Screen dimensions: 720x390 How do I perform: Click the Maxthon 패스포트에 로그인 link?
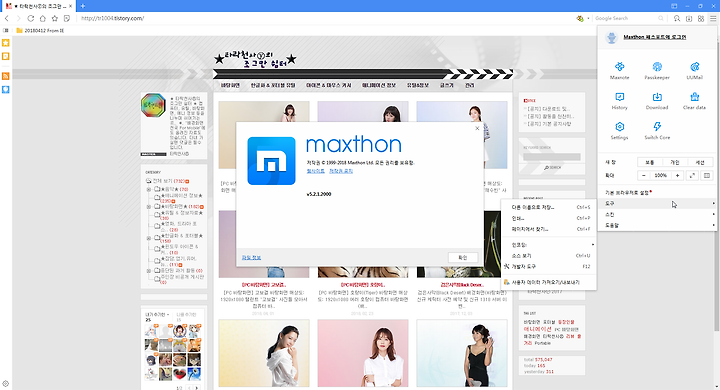click(x=654, y=37)
